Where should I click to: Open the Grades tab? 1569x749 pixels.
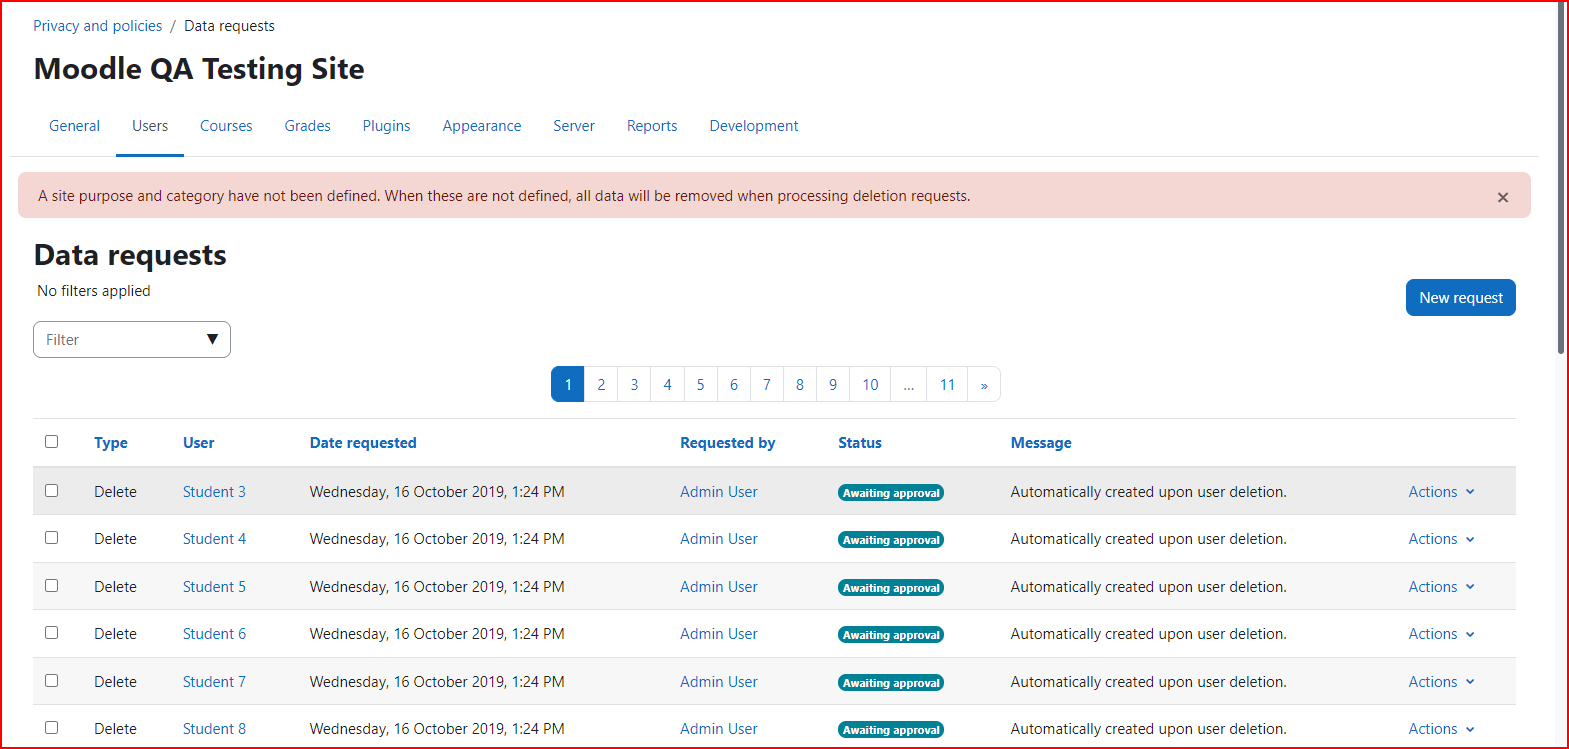(x=307, y=126)
